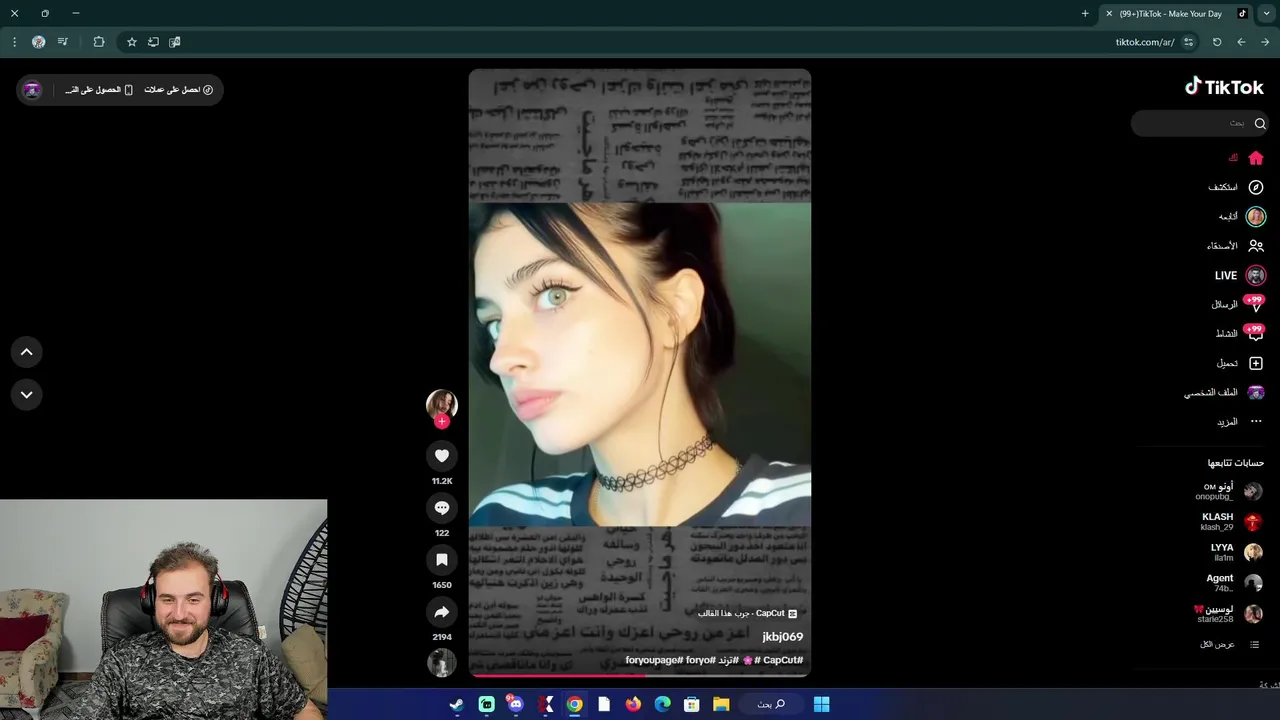Click the magnifier icon in TikTok search

coord(1260,123)
